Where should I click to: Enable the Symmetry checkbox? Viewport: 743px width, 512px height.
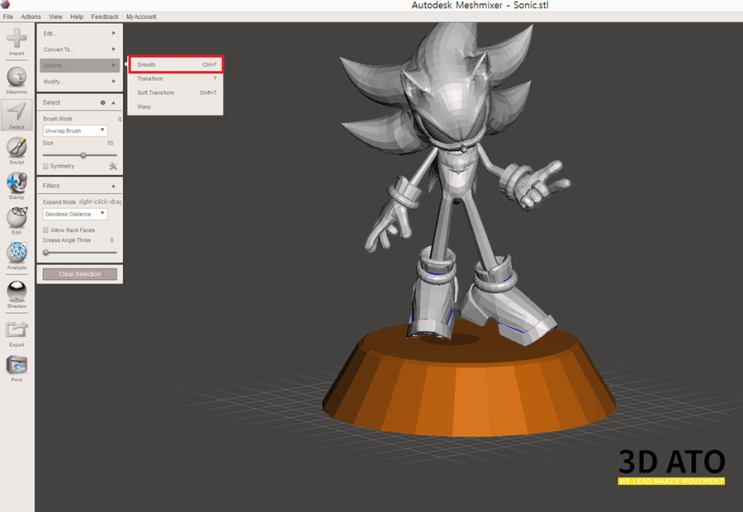click(45, 166)
